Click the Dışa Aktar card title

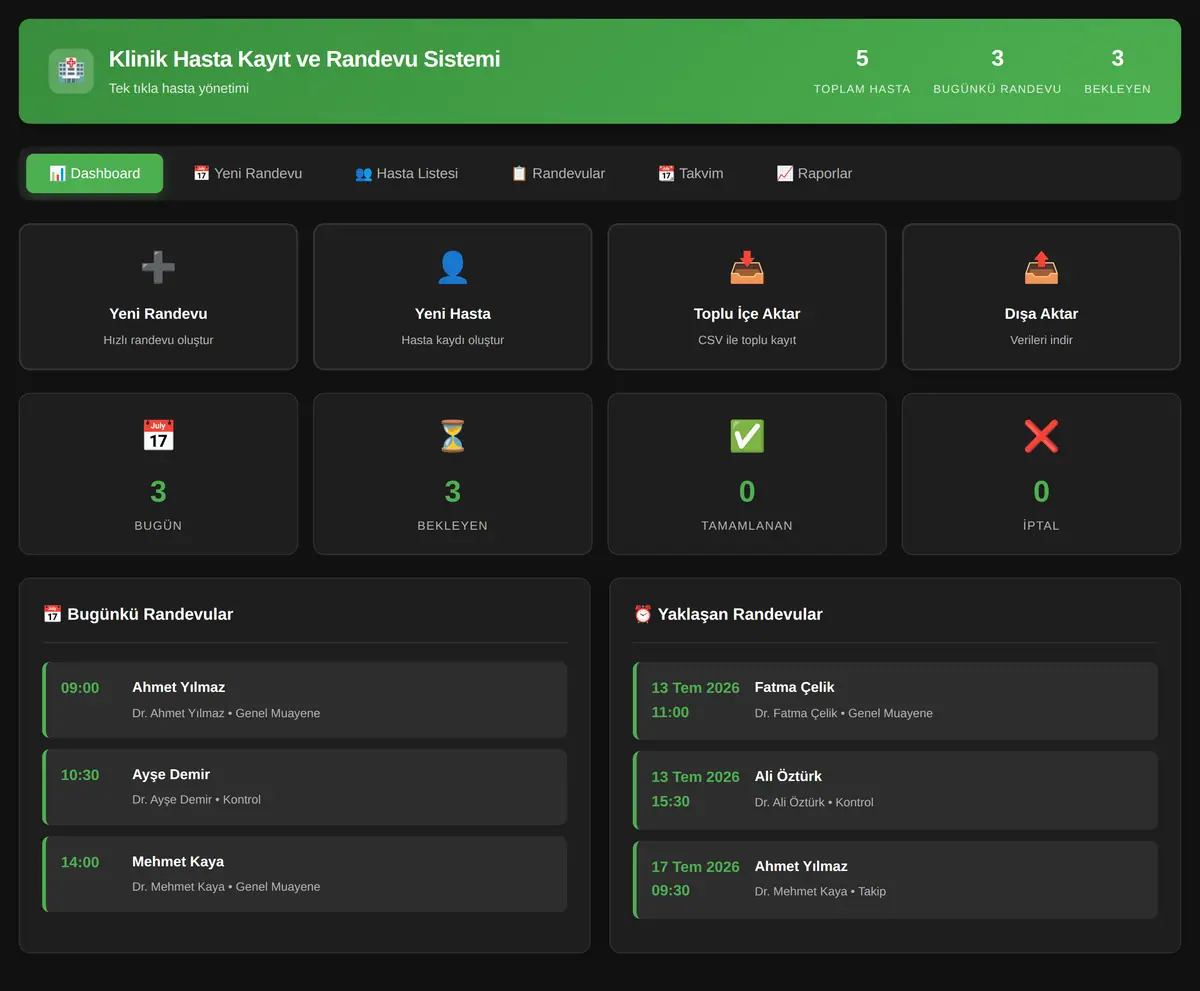pos(1041,314)
